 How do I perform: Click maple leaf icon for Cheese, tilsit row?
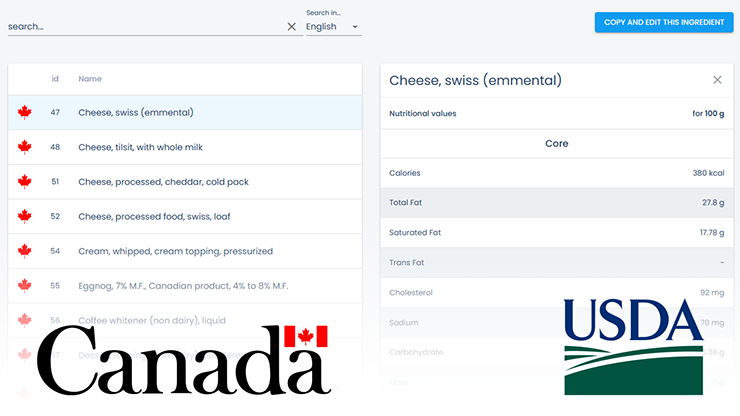tap(25, 147)
